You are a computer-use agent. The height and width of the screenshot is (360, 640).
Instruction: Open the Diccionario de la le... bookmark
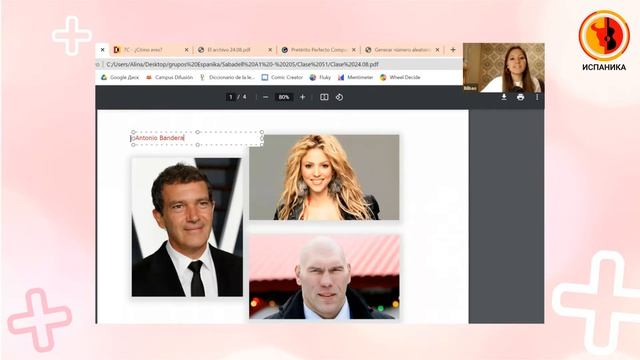tap(227, 77)
